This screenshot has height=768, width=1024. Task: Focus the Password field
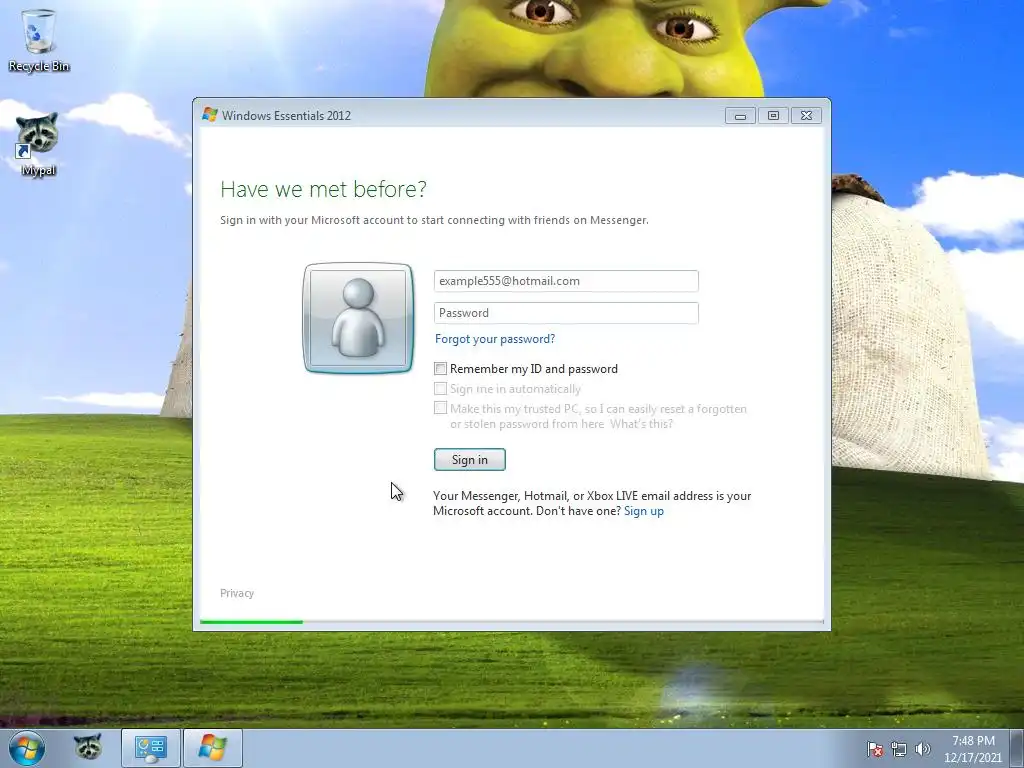(x=566, y=313)
